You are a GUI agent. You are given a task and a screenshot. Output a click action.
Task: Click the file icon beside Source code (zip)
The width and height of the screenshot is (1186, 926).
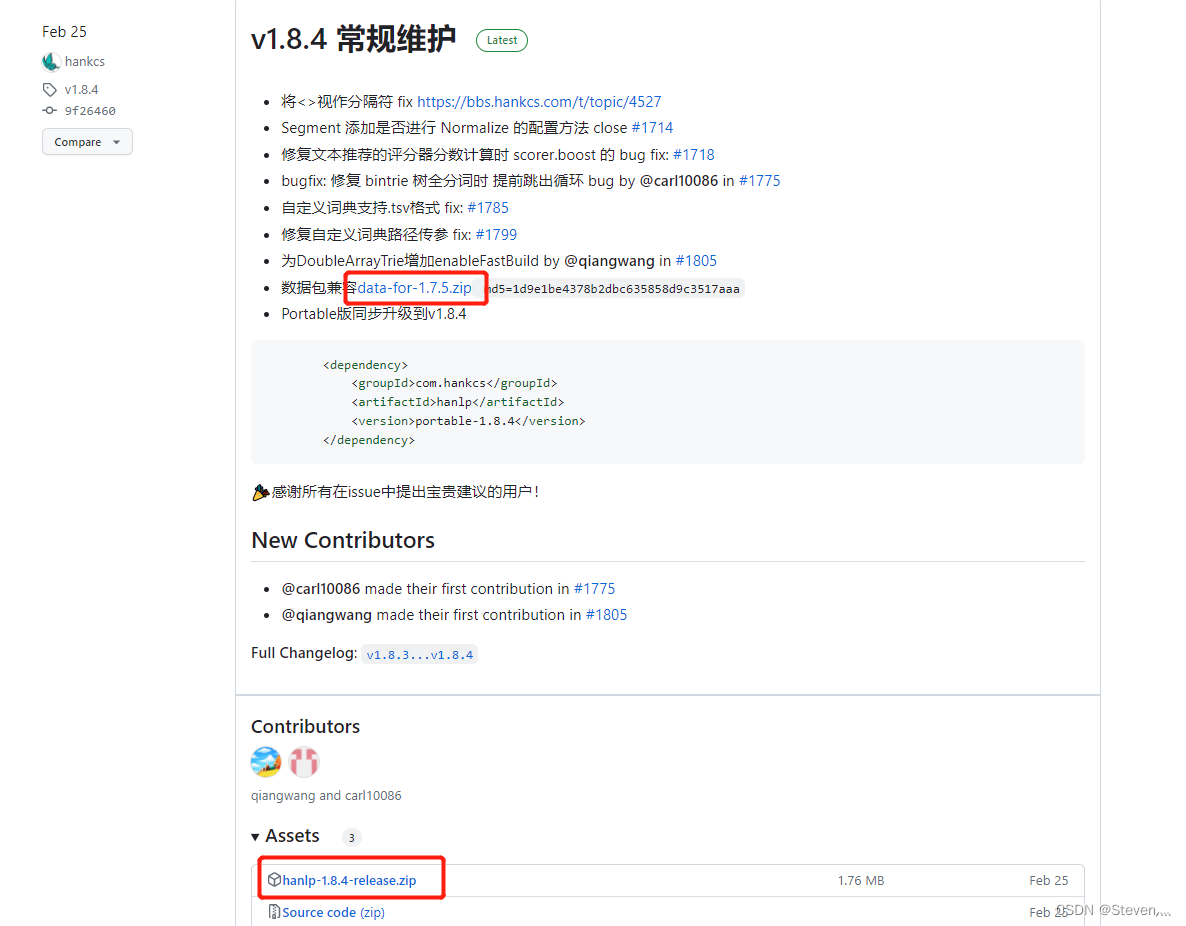[x=273, y=911]
